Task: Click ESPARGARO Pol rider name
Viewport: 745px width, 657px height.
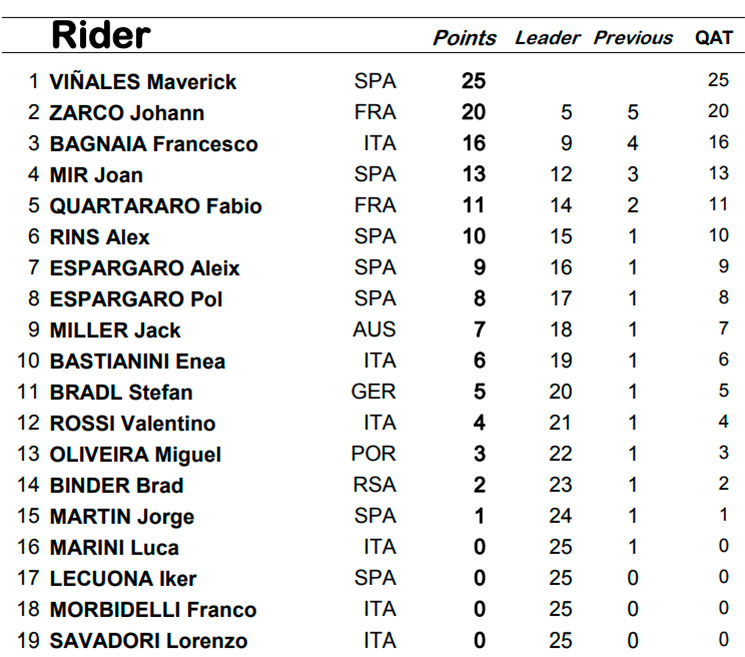Action: click(136, 299)
